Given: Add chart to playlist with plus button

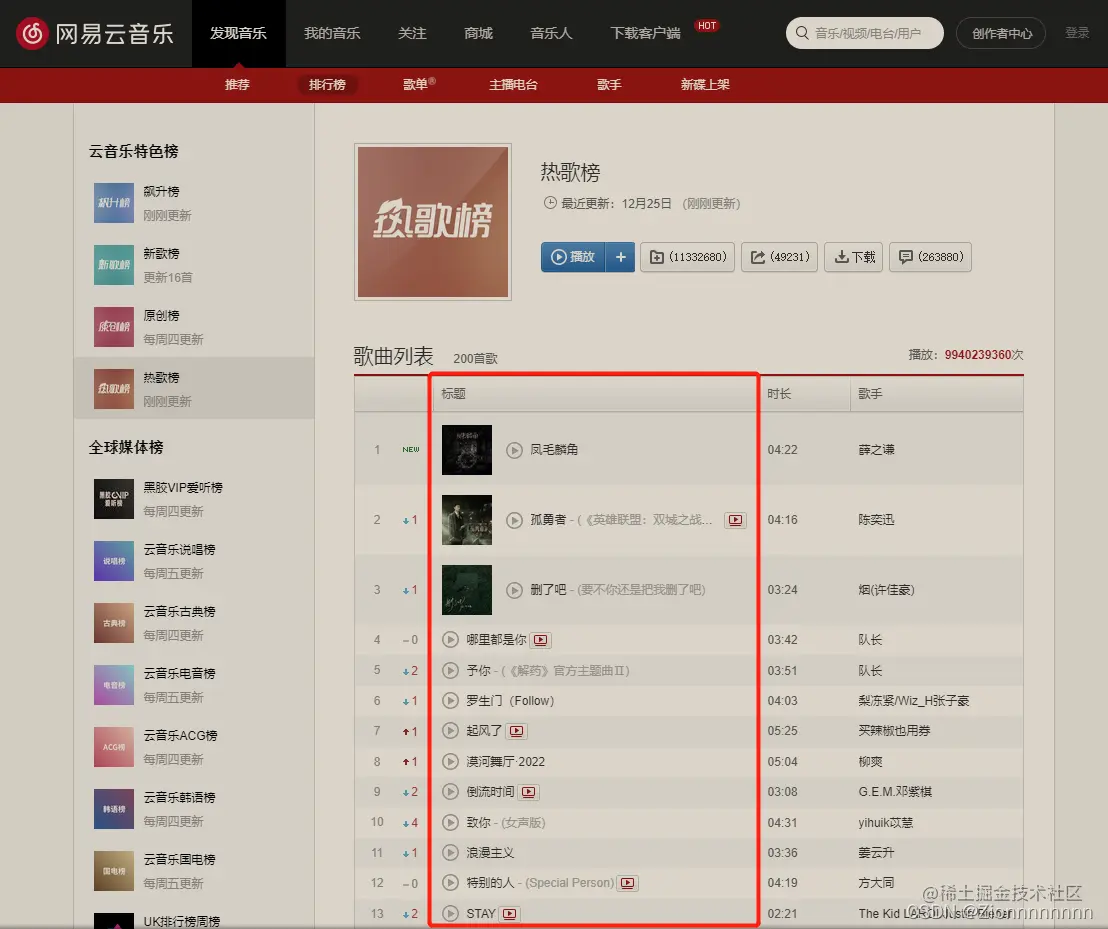Looking at the screenshot, I should [x=620, y=257].
